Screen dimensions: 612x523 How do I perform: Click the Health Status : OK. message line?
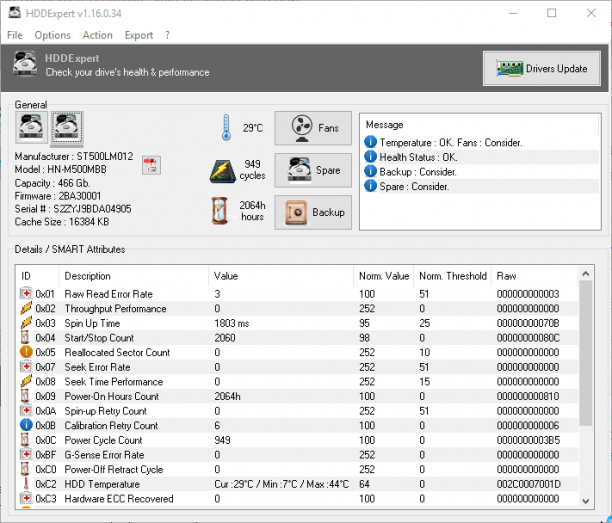tap(418, 157)
